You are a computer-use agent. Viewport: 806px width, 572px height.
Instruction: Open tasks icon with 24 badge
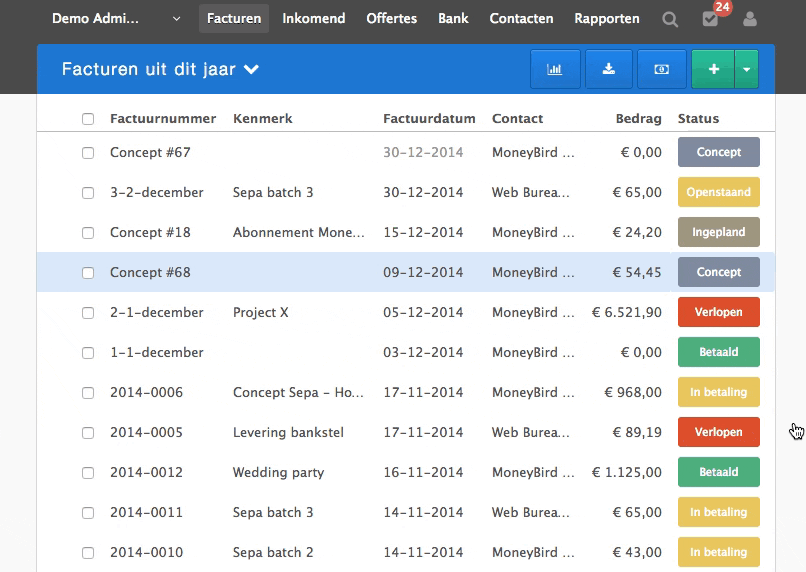point(710,19)
